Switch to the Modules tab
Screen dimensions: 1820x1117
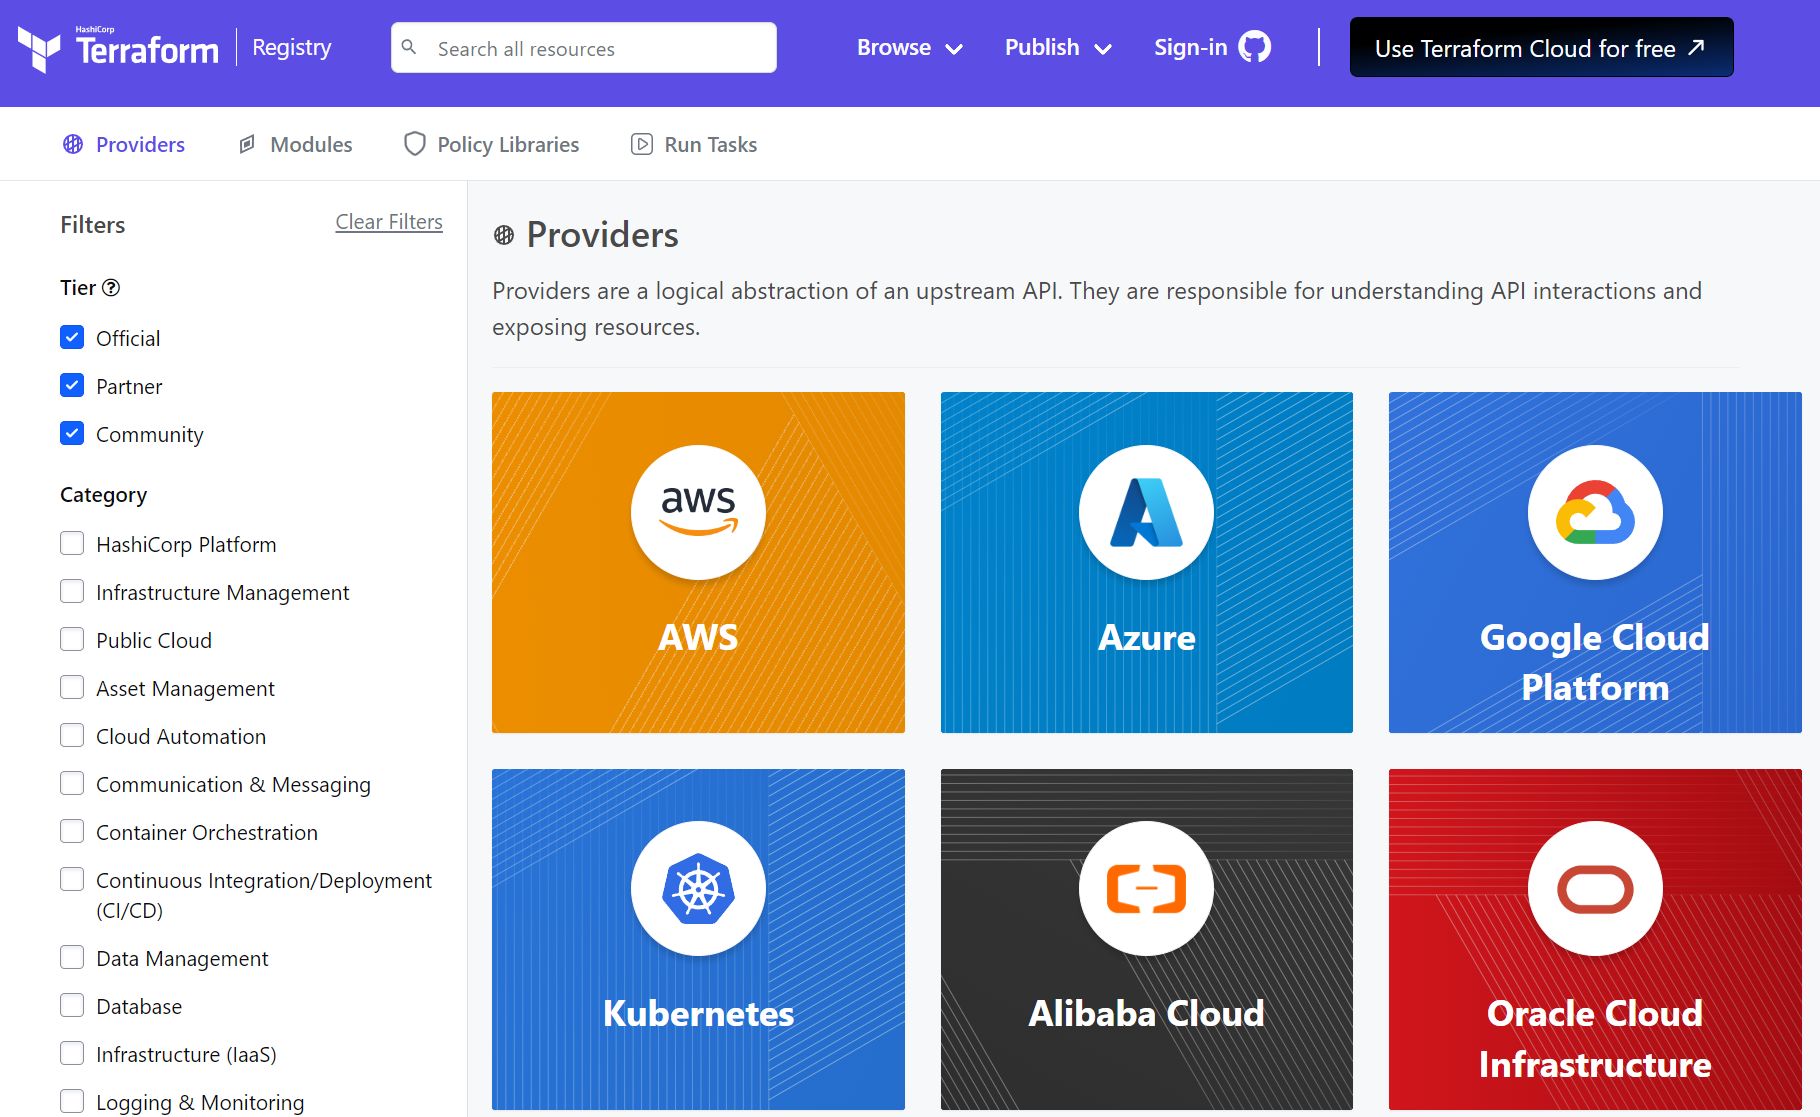coord(295,144)
